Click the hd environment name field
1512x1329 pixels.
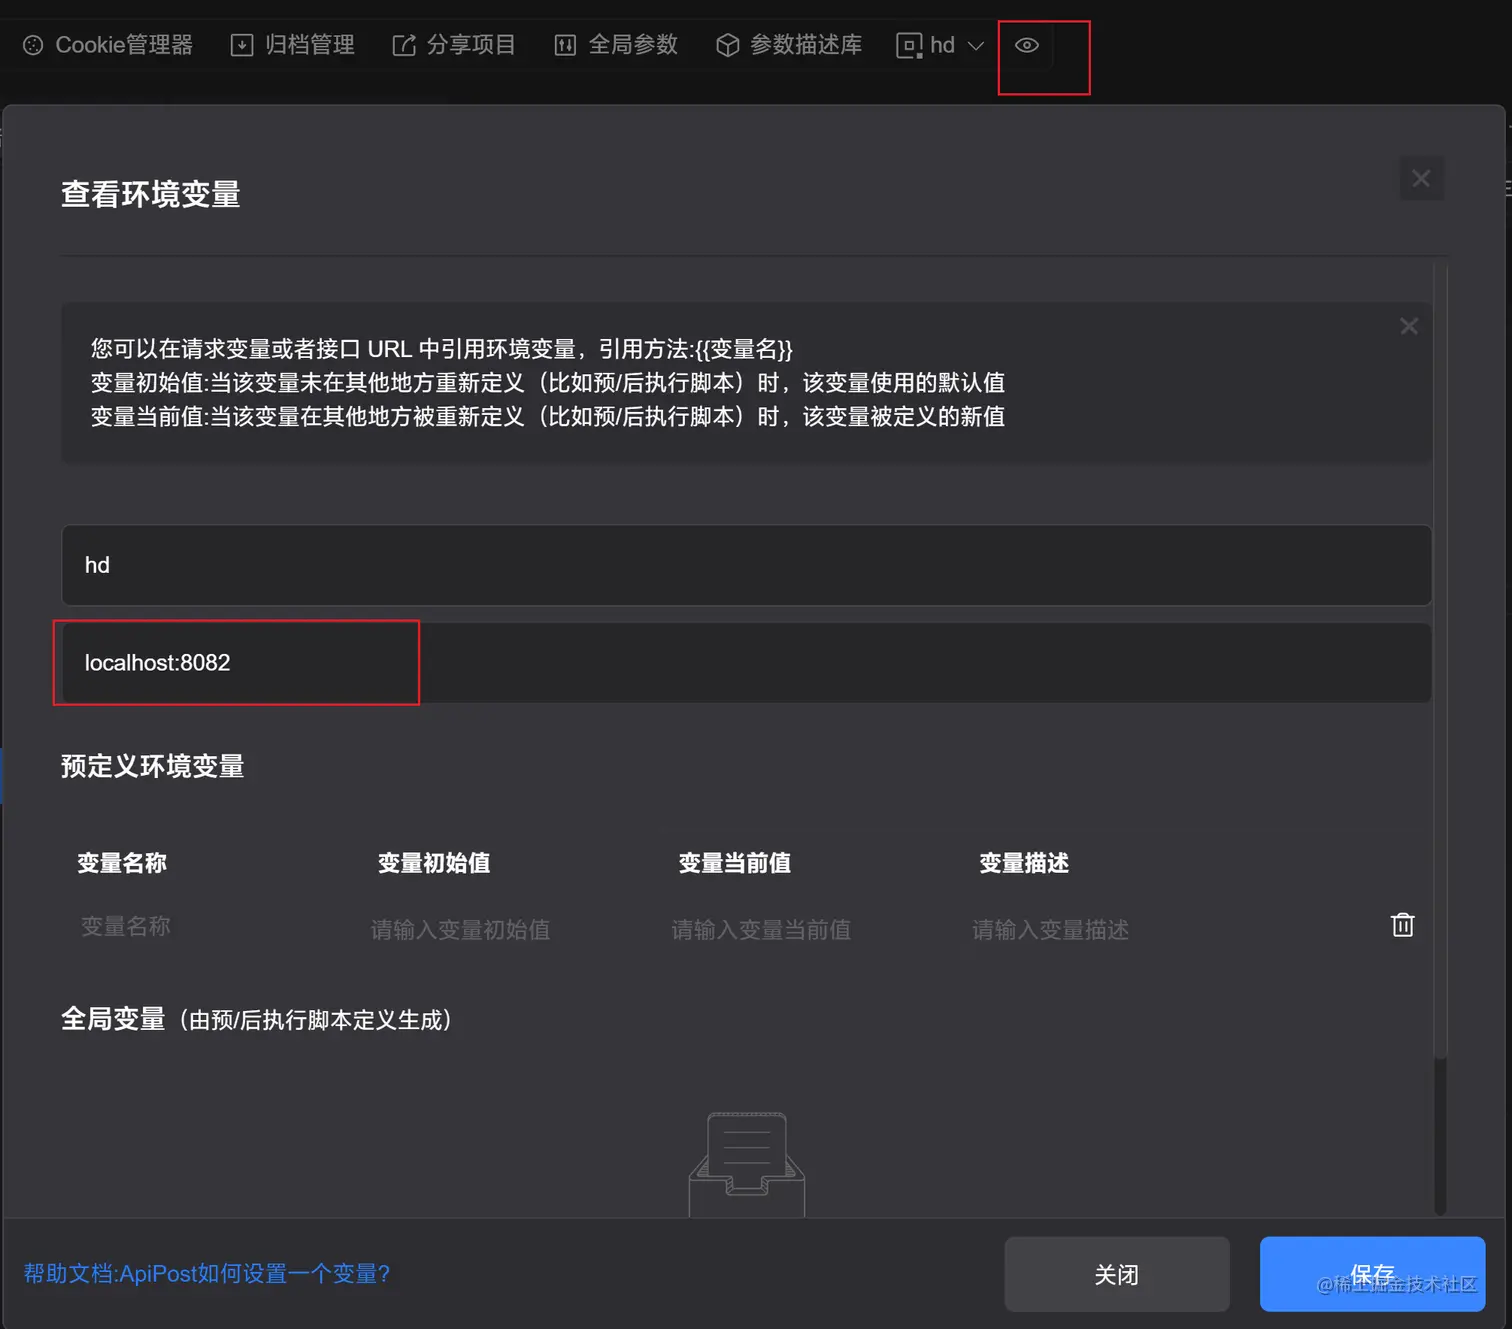tap(746, 565)
